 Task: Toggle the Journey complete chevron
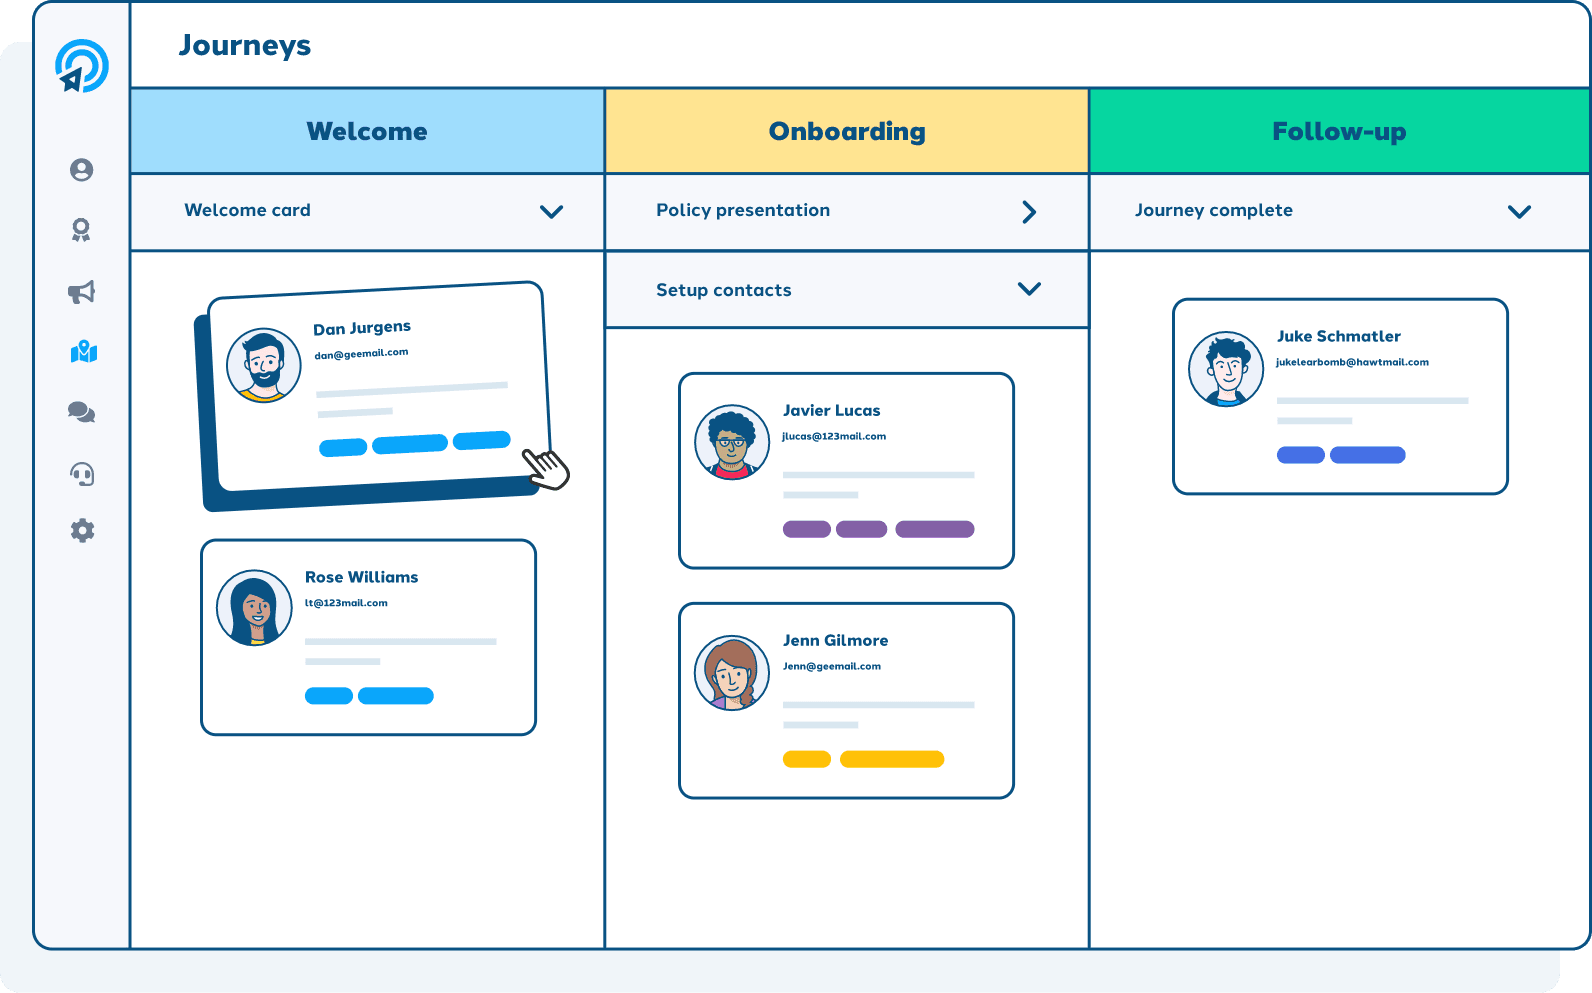coord(1519,212)
